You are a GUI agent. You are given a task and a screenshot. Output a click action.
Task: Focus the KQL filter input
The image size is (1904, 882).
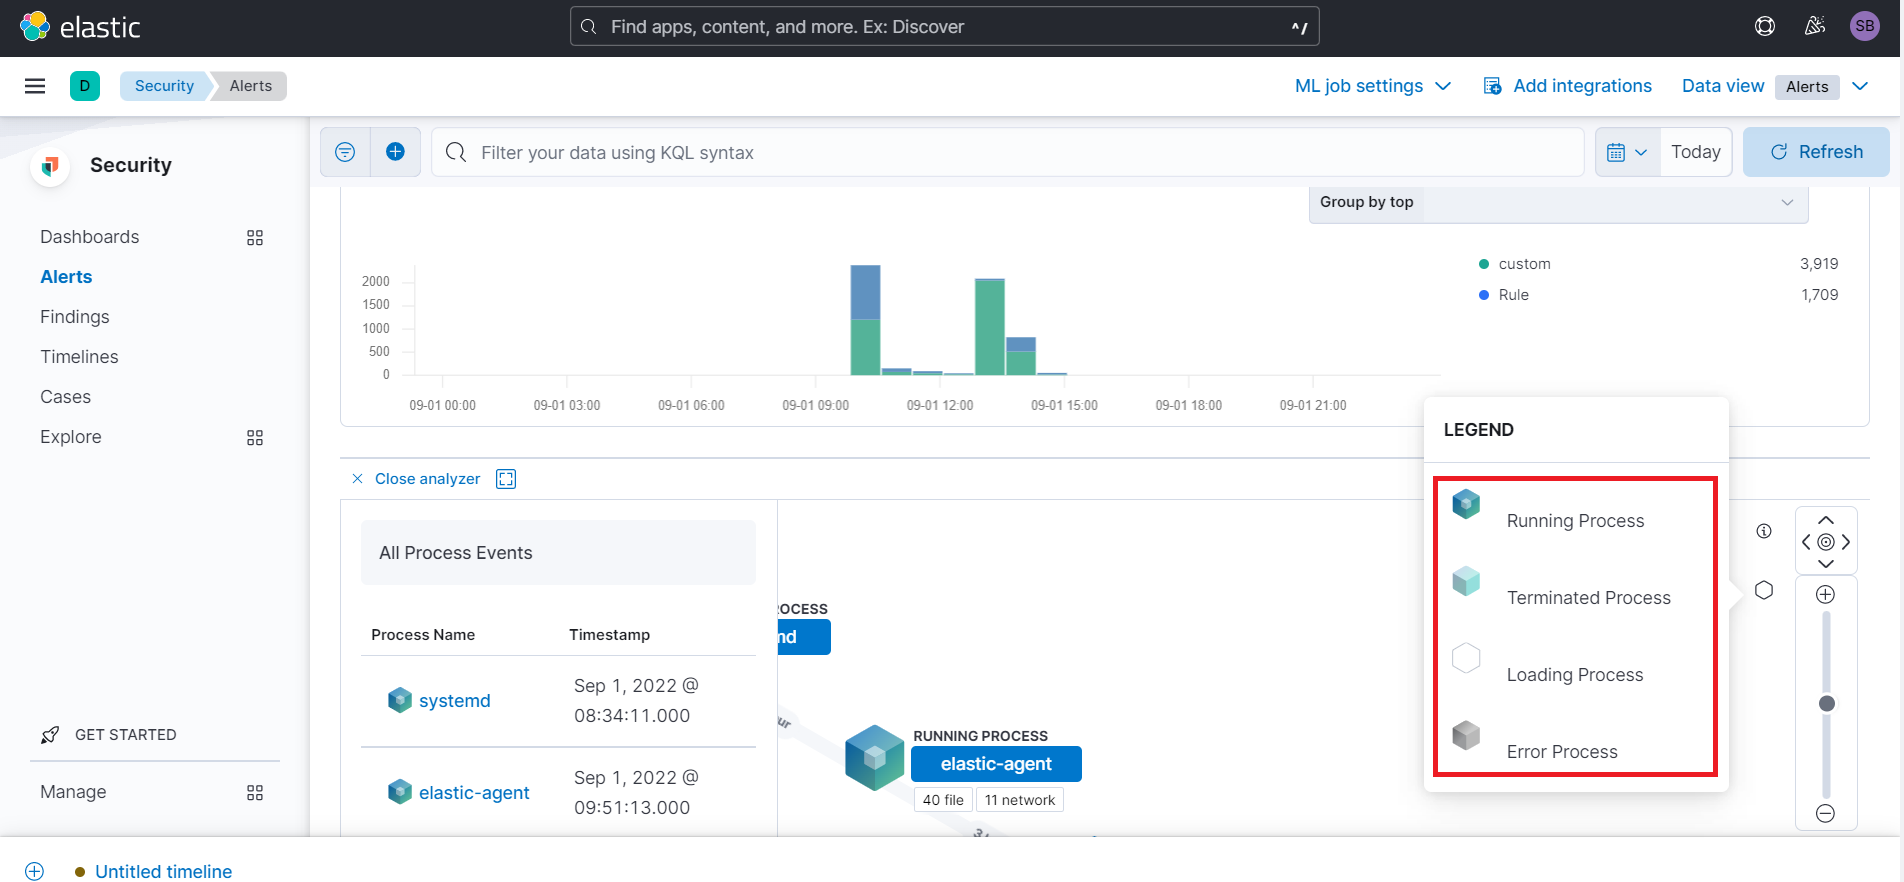point(1008,152)
